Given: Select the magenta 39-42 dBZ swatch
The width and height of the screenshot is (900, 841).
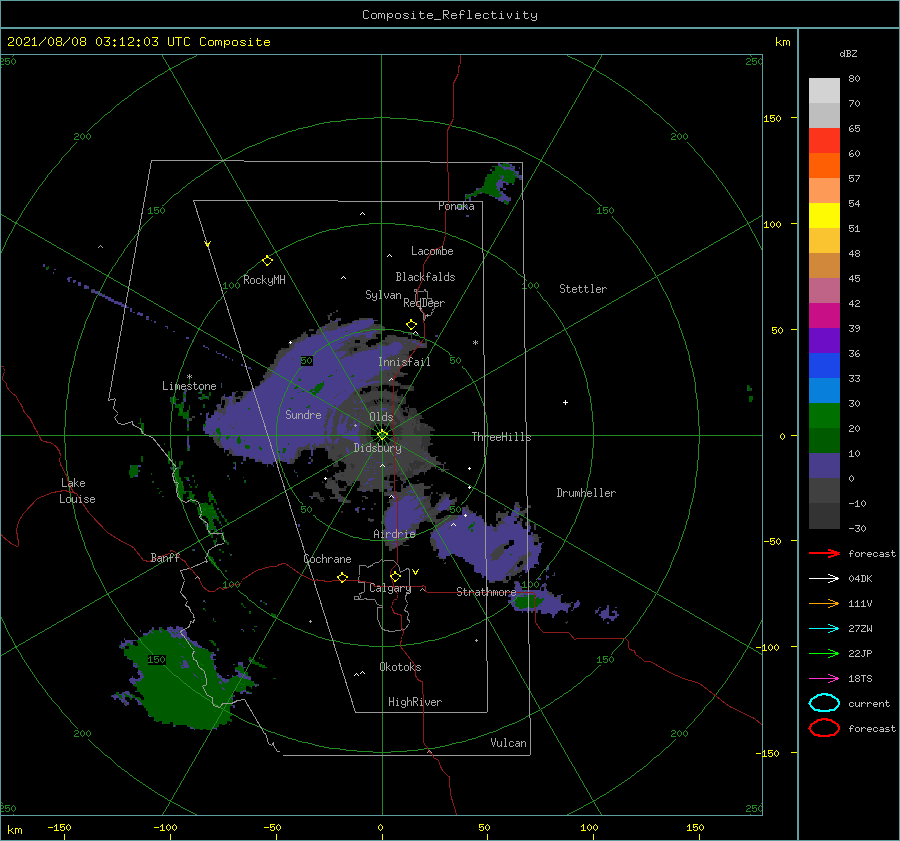Looking at the screenshot, I should point(824,316).
